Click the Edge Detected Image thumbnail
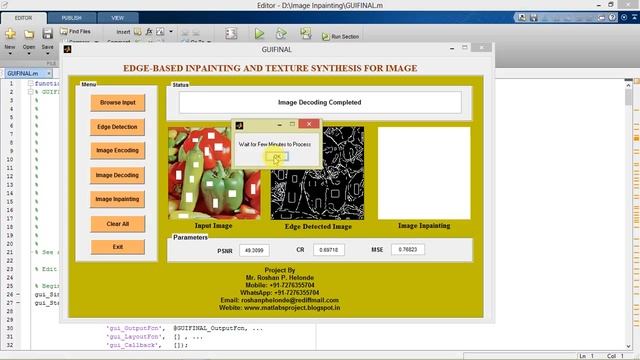Screen dimensions: 640x360 (x=317, y=173)
